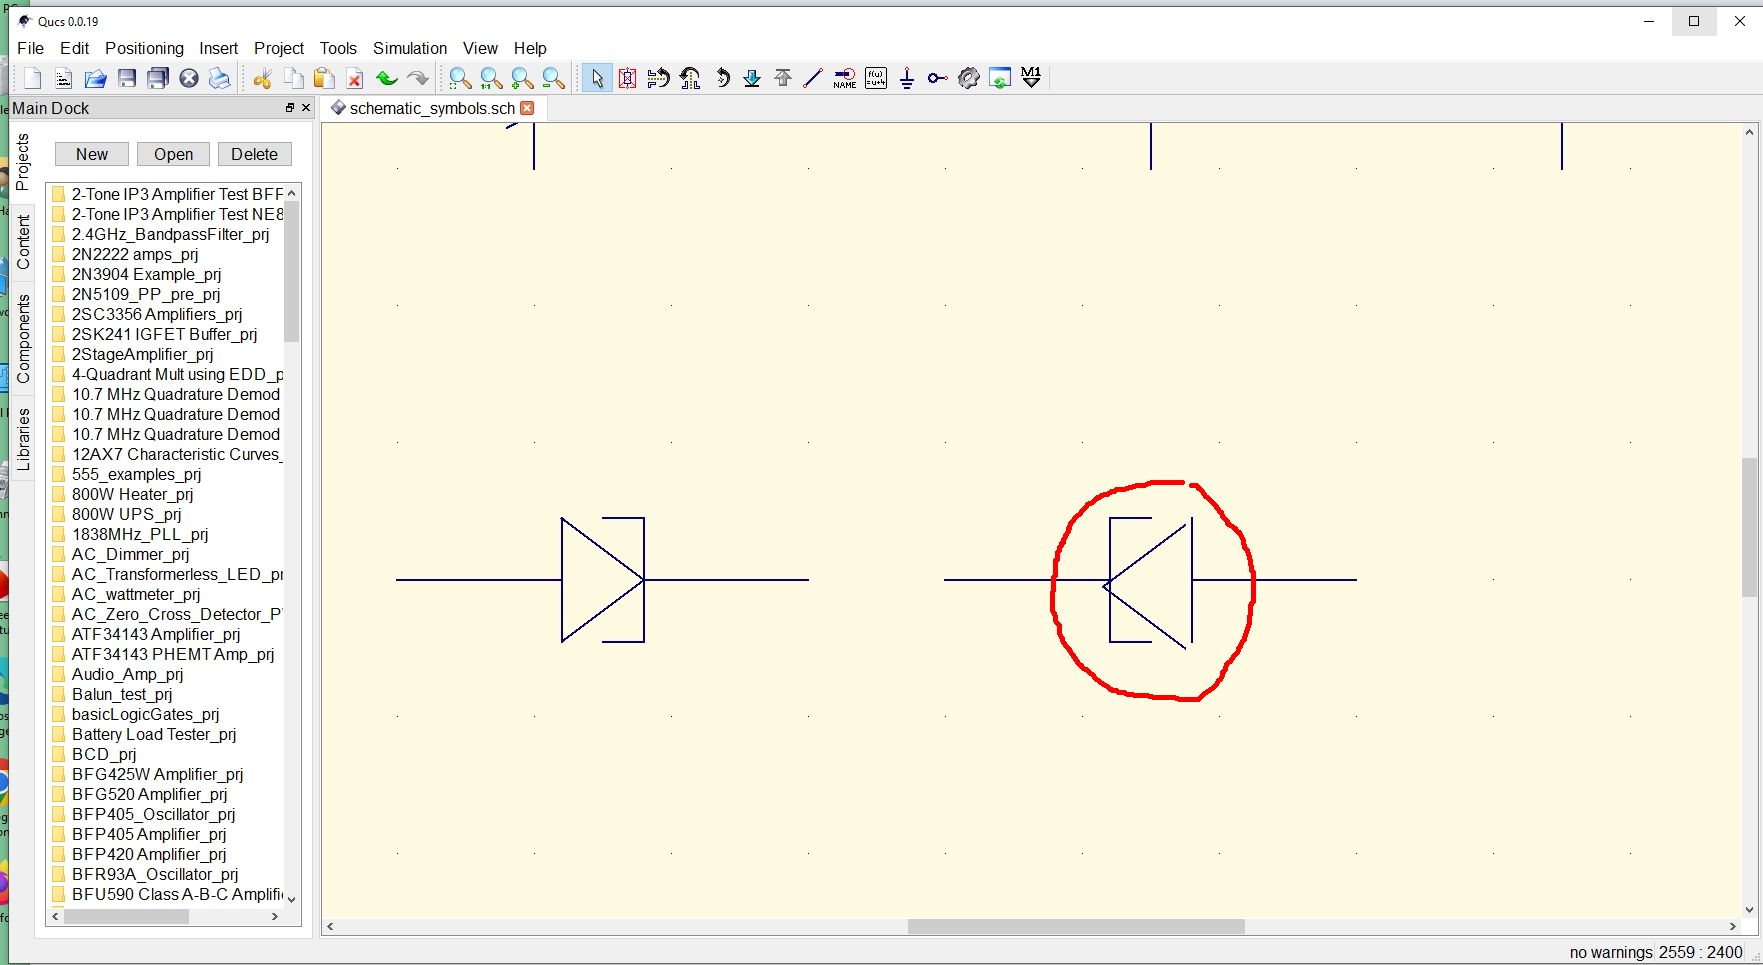
Task: Print the current schematic
Action: pos(219,78)
